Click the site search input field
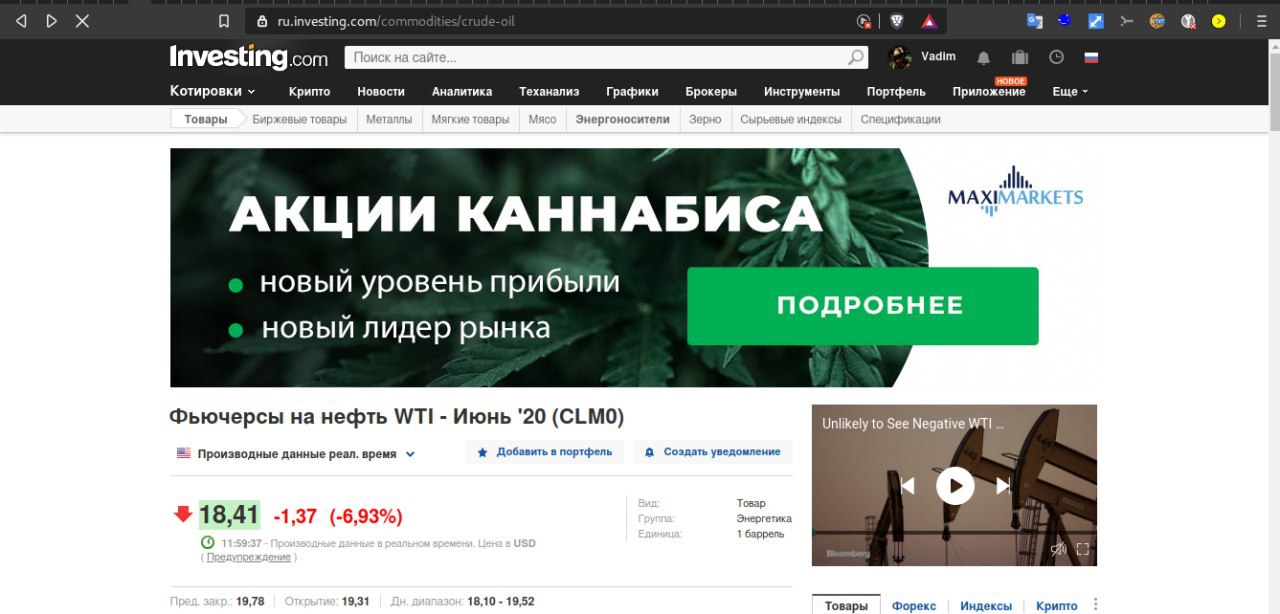 (x=596, y=58)
